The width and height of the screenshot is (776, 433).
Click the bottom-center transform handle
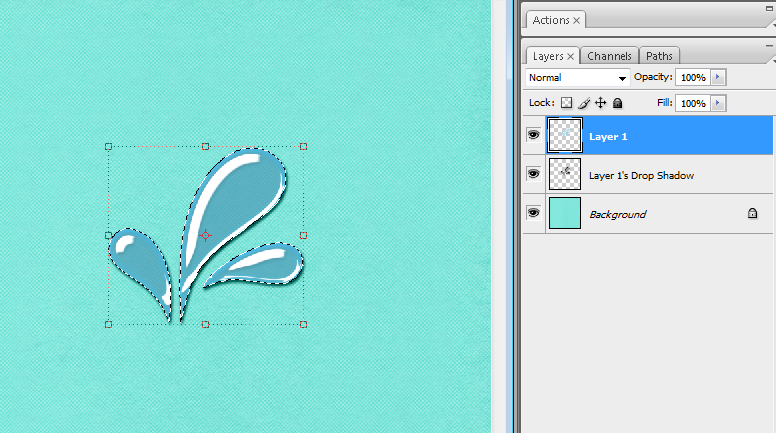pyautogui.click(x=205, y=325)
